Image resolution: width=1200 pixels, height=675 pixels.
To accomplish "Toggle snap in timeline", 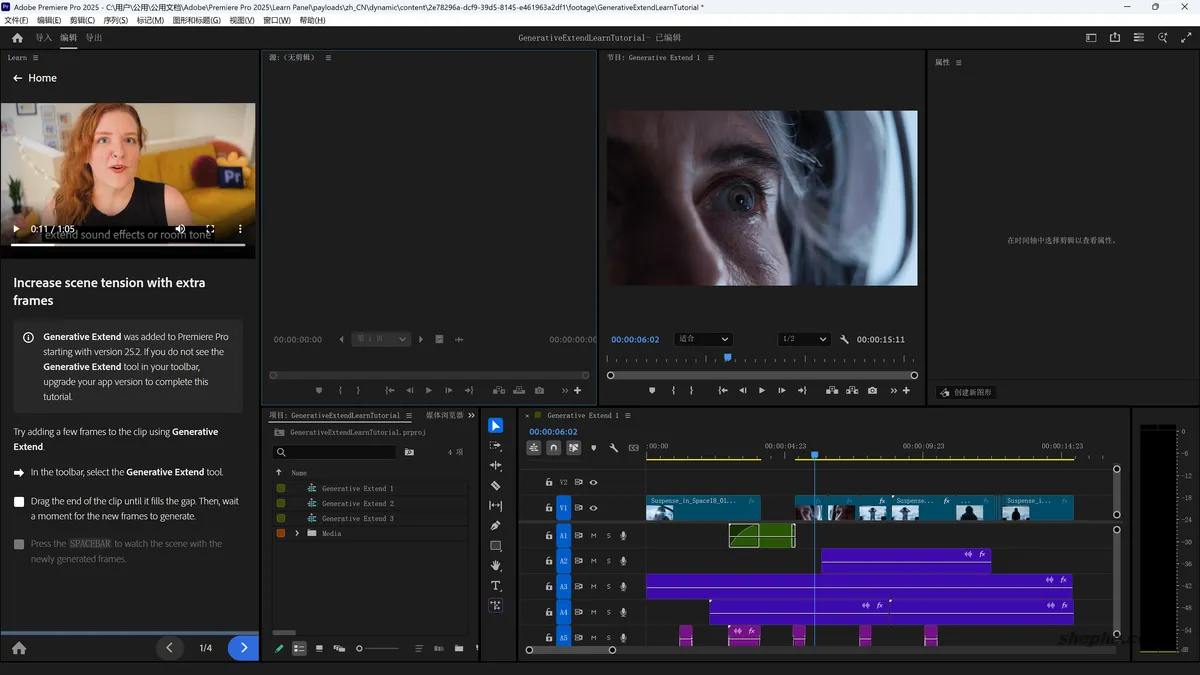I will pyautogui.click(x=554, y=448).
